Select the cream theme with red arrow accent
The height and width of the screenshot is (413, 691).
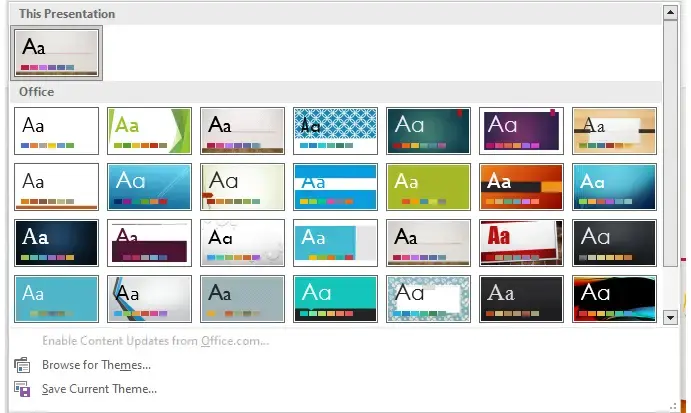[x=242, y=187]
